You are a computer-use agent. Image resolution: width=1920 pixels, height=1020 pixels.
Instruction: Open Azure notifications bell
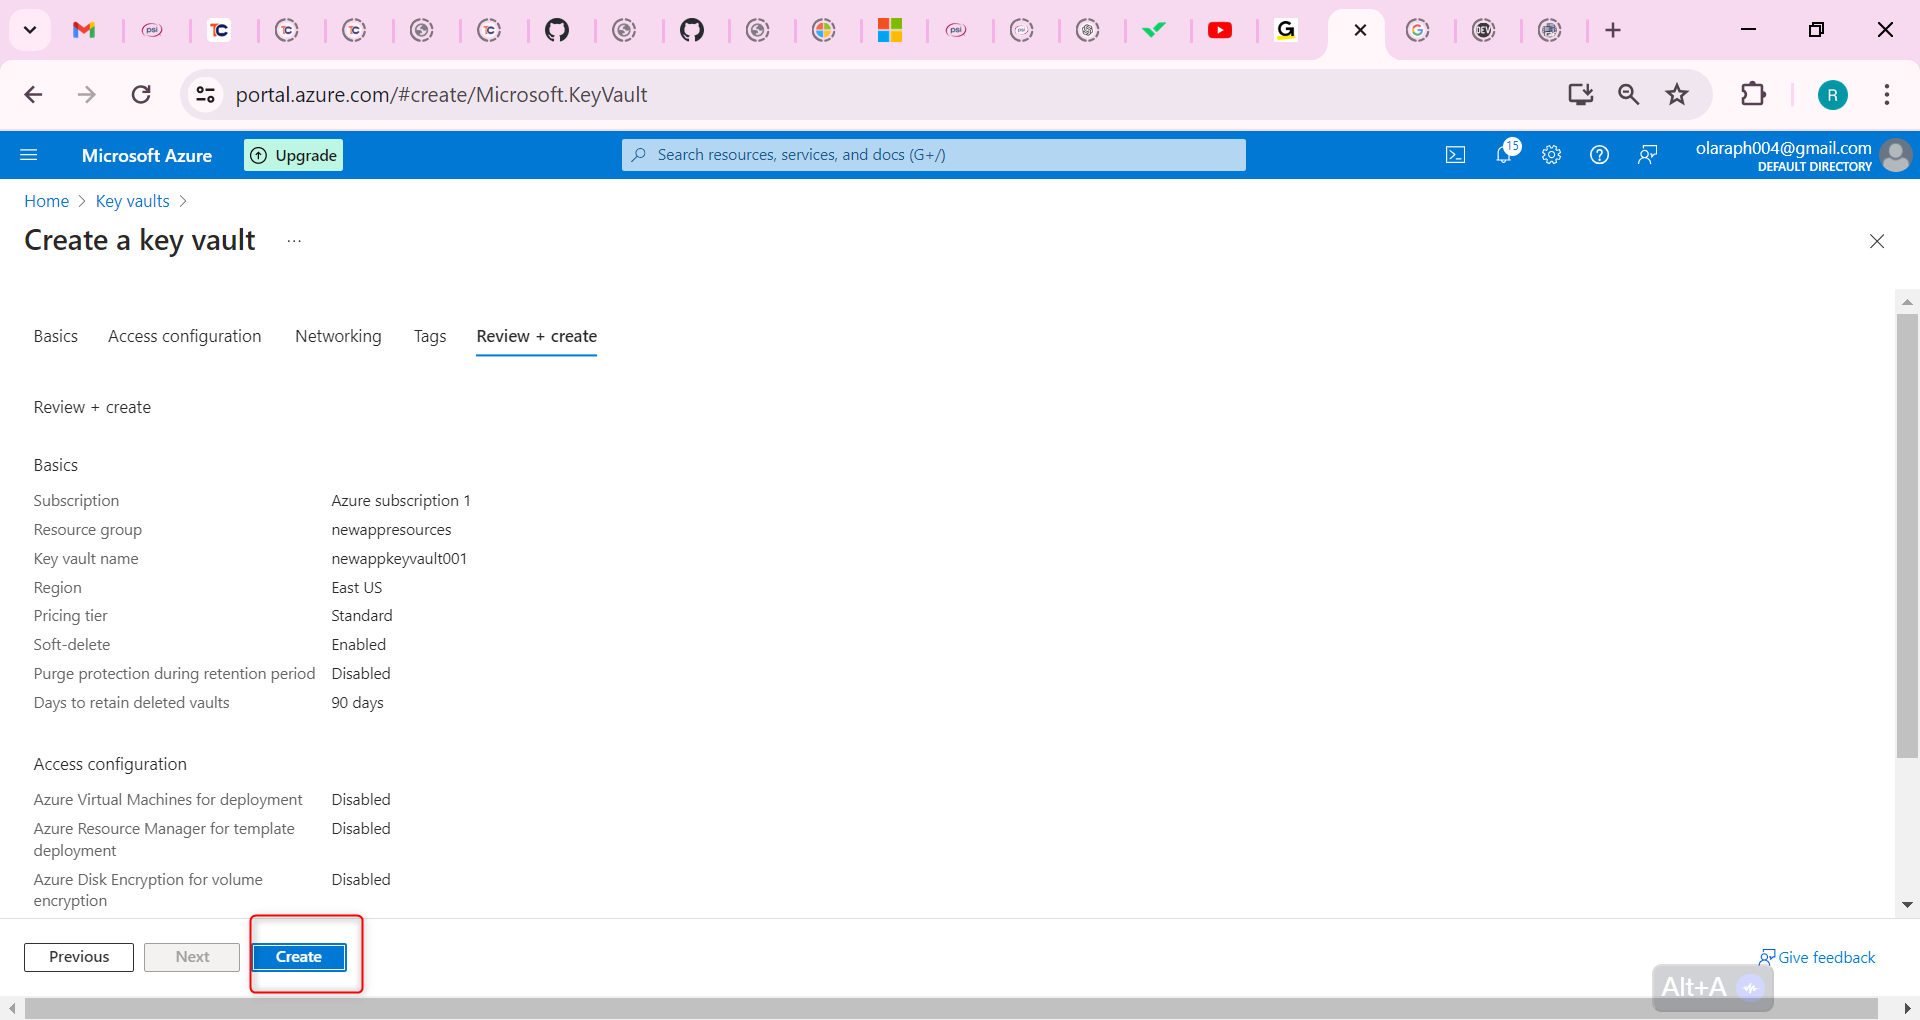click(1504, 154)
